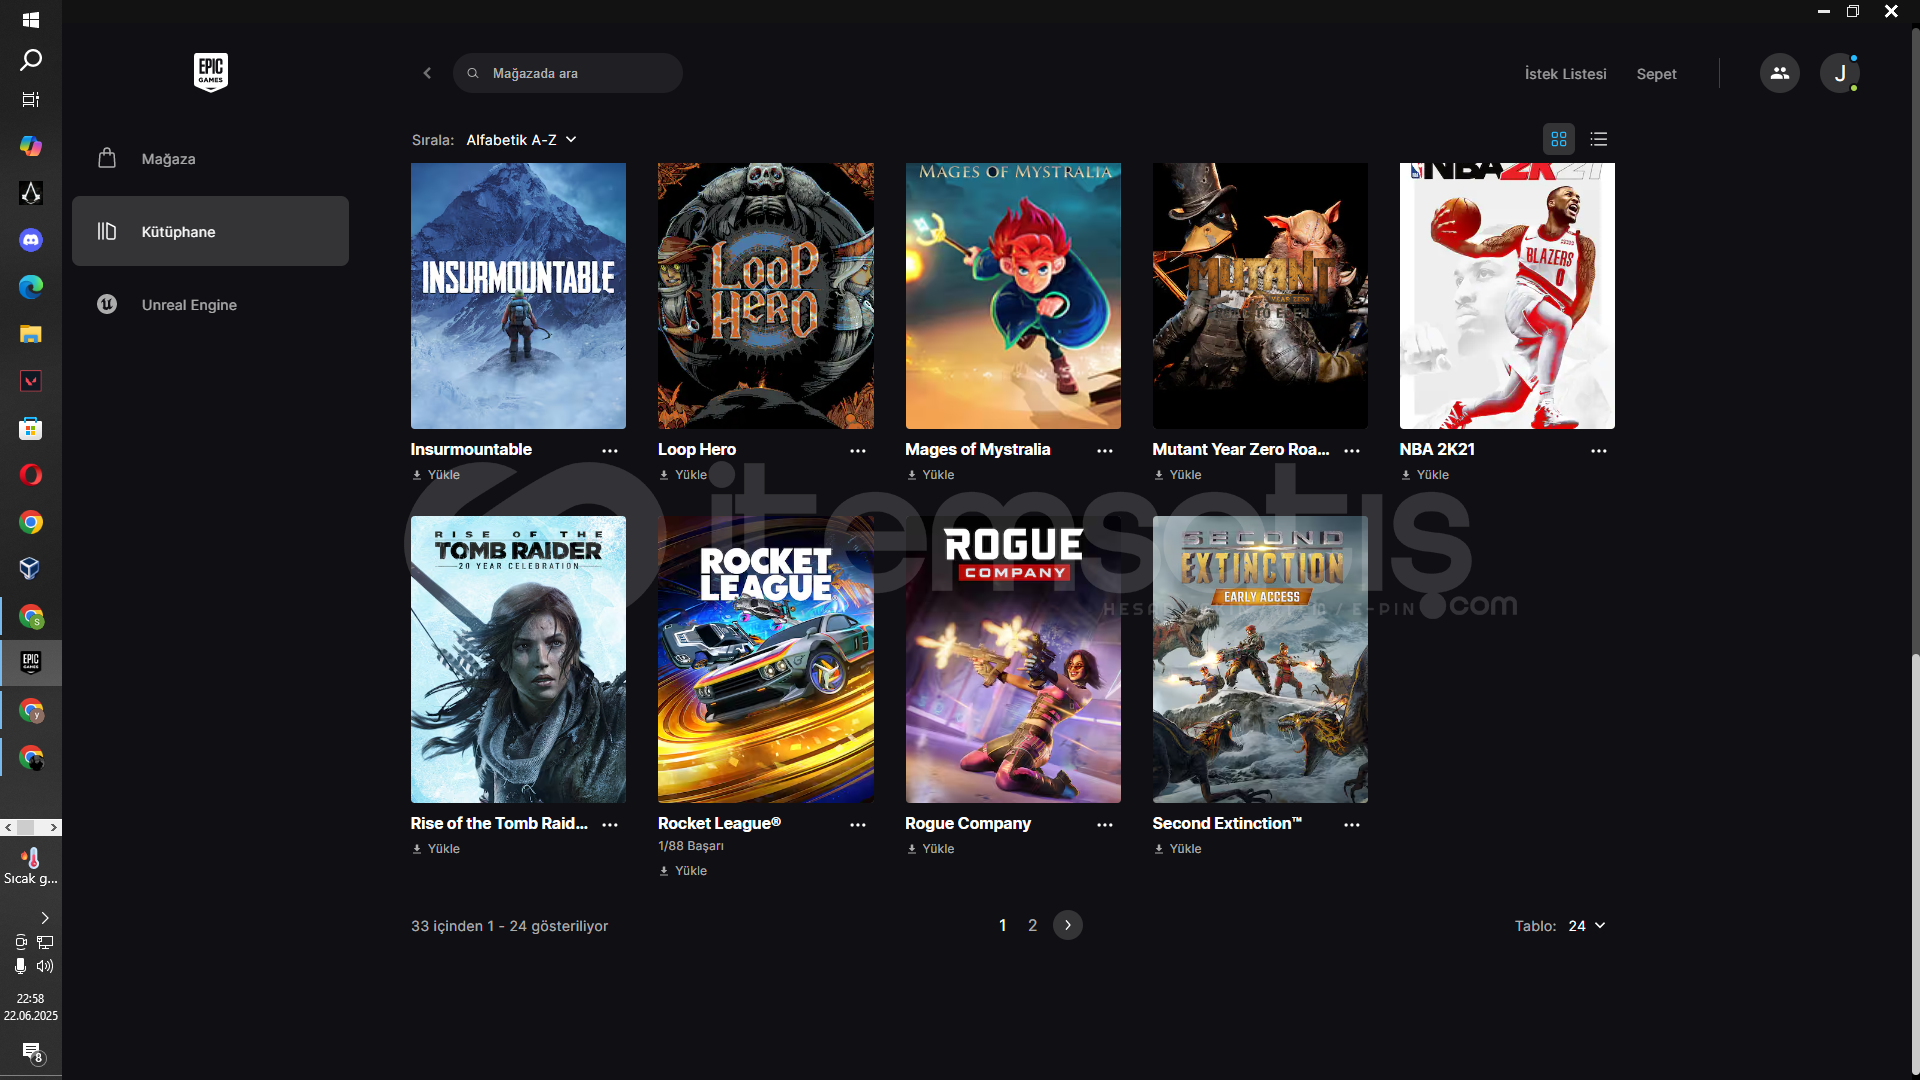Open options menu for Mutant Year Zero
This screenshot has width=1920, height=1080.
pos(1352,451)
